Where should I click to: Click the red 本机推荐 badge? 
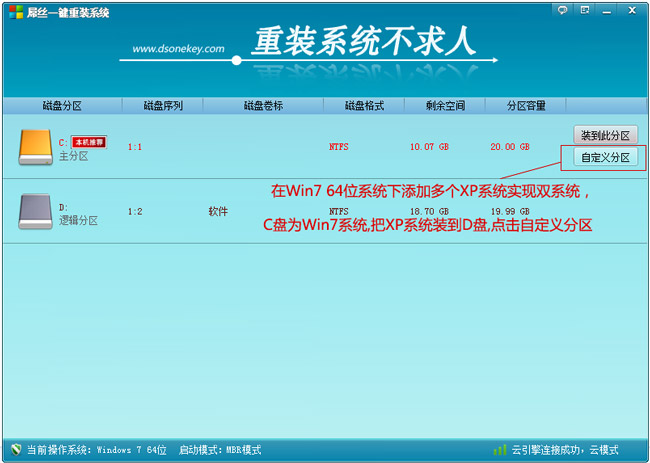pos(88,142)
